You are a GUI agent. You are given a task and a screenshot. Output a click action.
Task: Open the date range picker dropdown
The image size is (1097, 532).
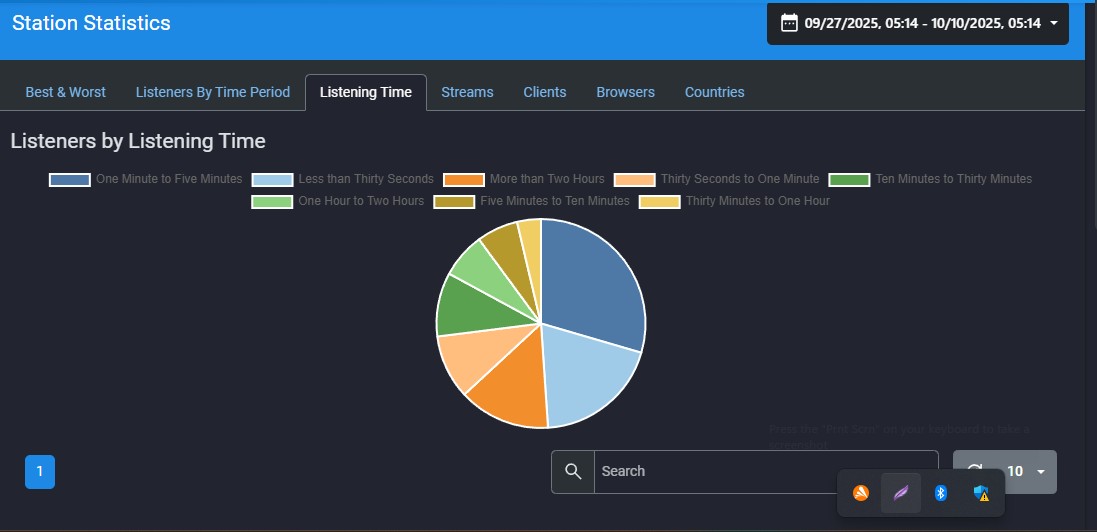pyautogui.click(x=917, y=23)
